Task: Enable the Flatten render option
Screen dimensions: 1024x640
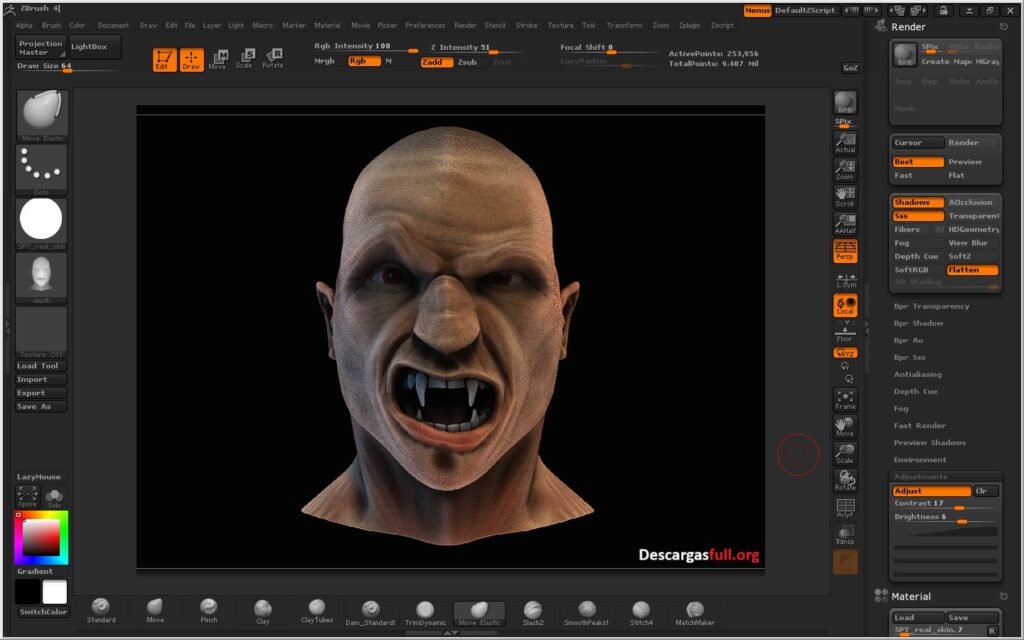Action: pos(971,269)
